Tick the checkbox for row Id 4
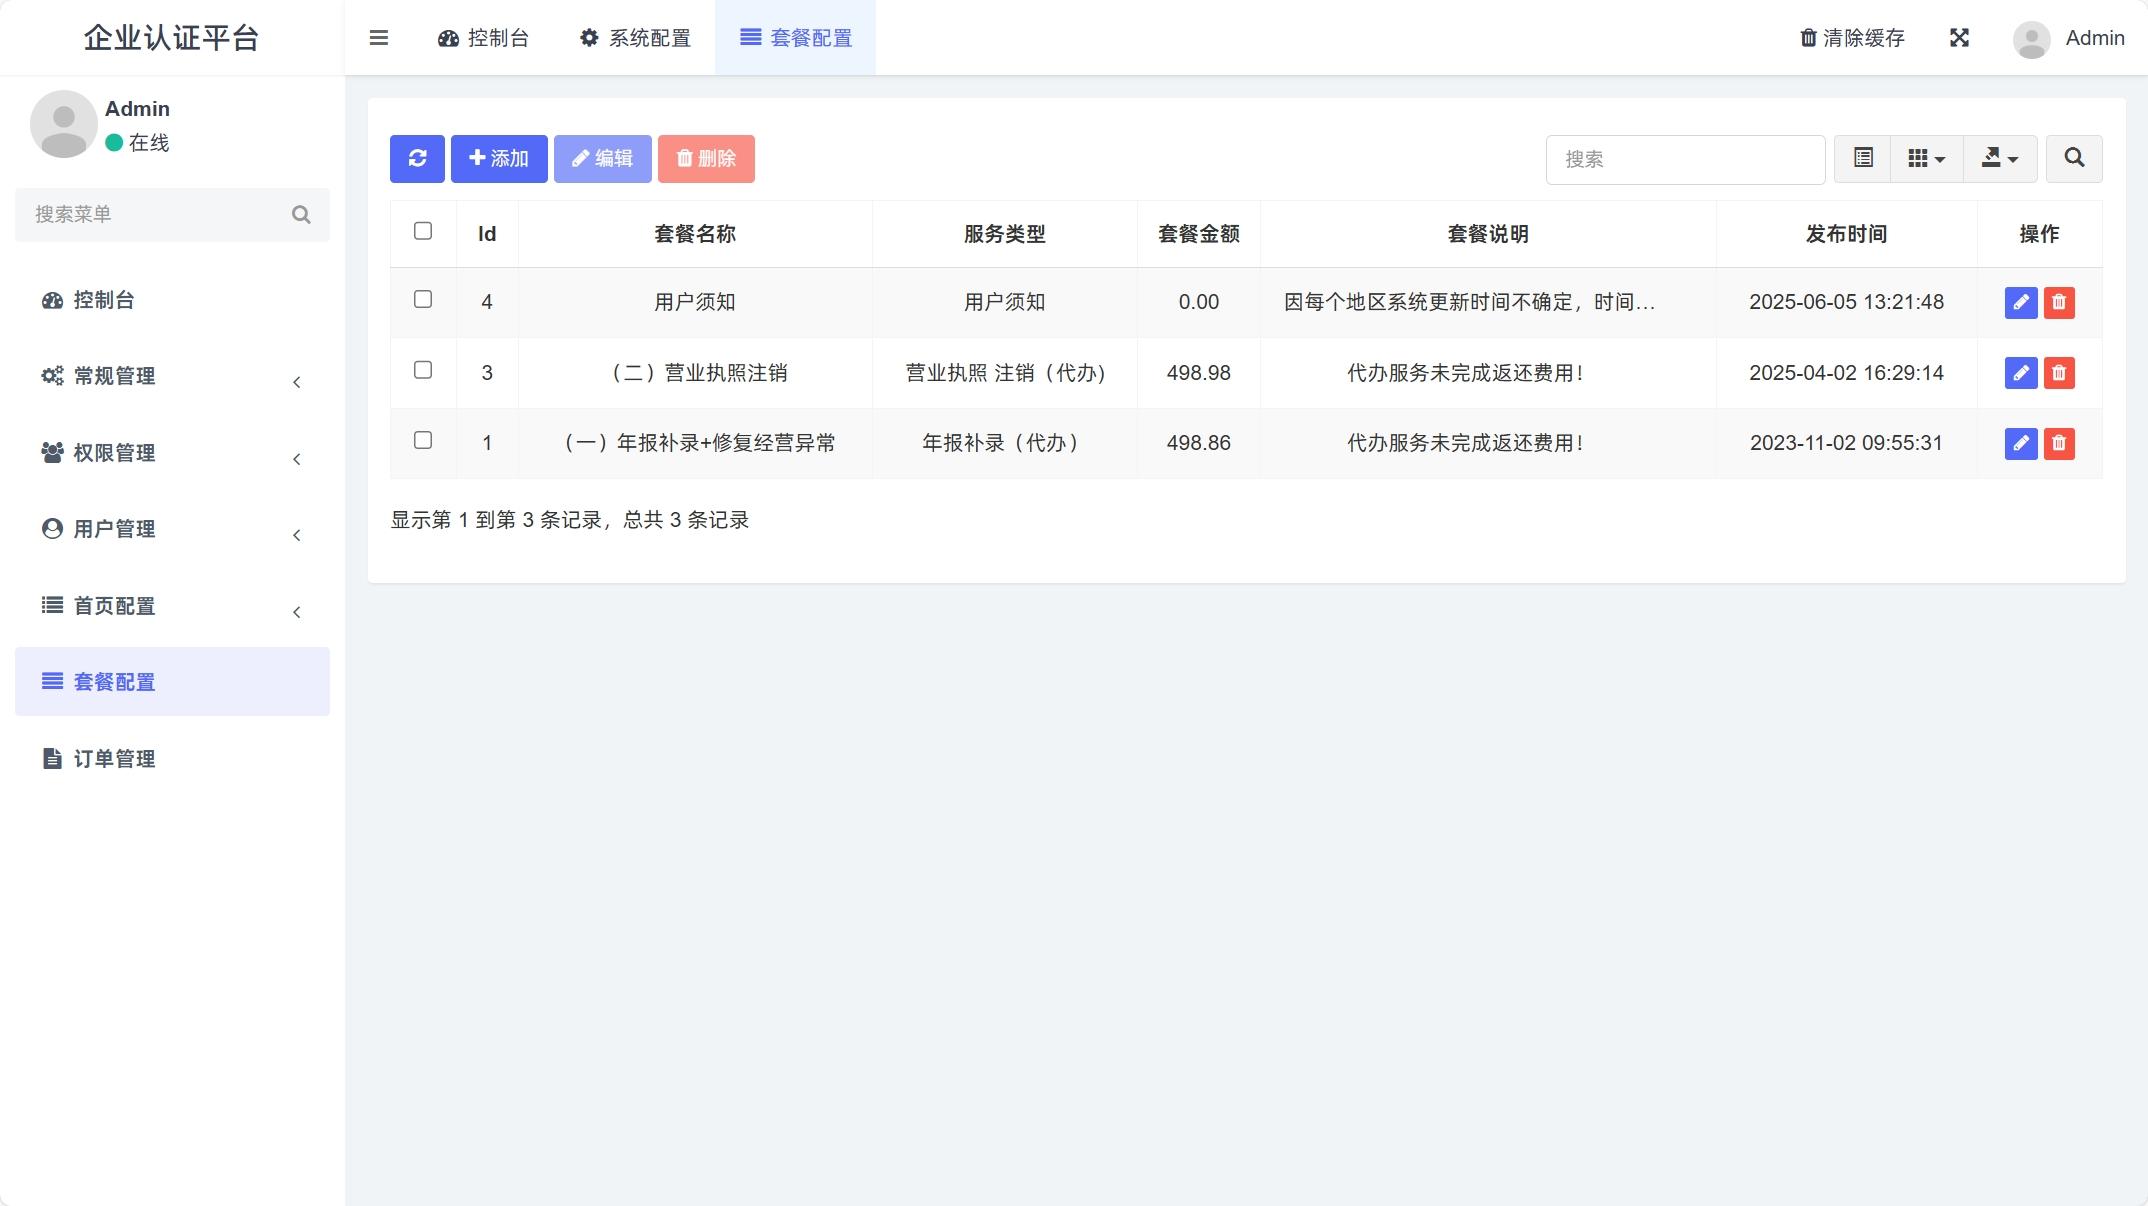Viewport: 2148px width, 1206px height. tap(423, 300)
